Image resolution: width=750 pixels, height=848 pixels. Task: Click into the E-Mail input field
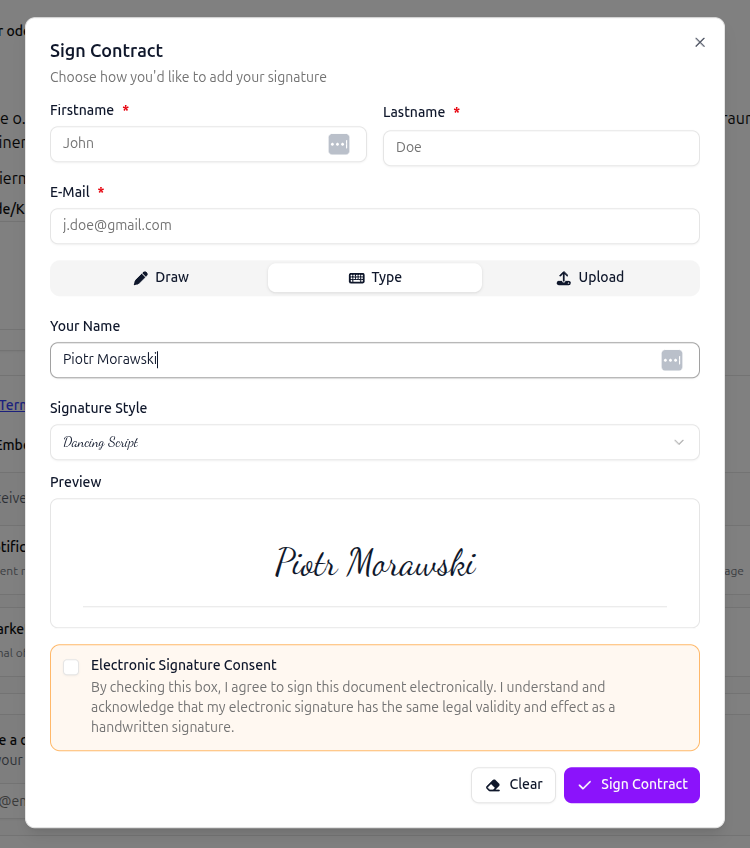coord(374,226)
